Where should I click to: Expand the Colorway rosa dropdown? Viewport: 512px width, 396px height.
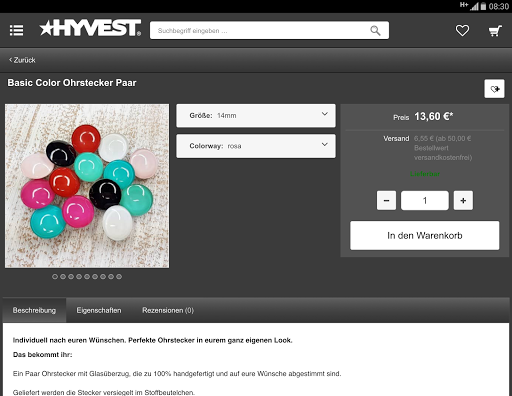[256, 146]
